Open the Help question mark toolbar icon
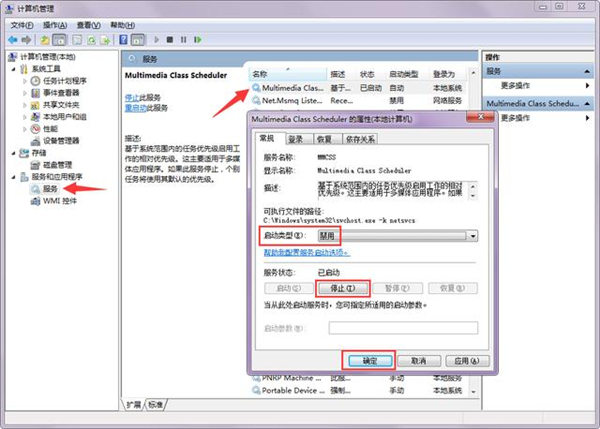 pos(123,40)
